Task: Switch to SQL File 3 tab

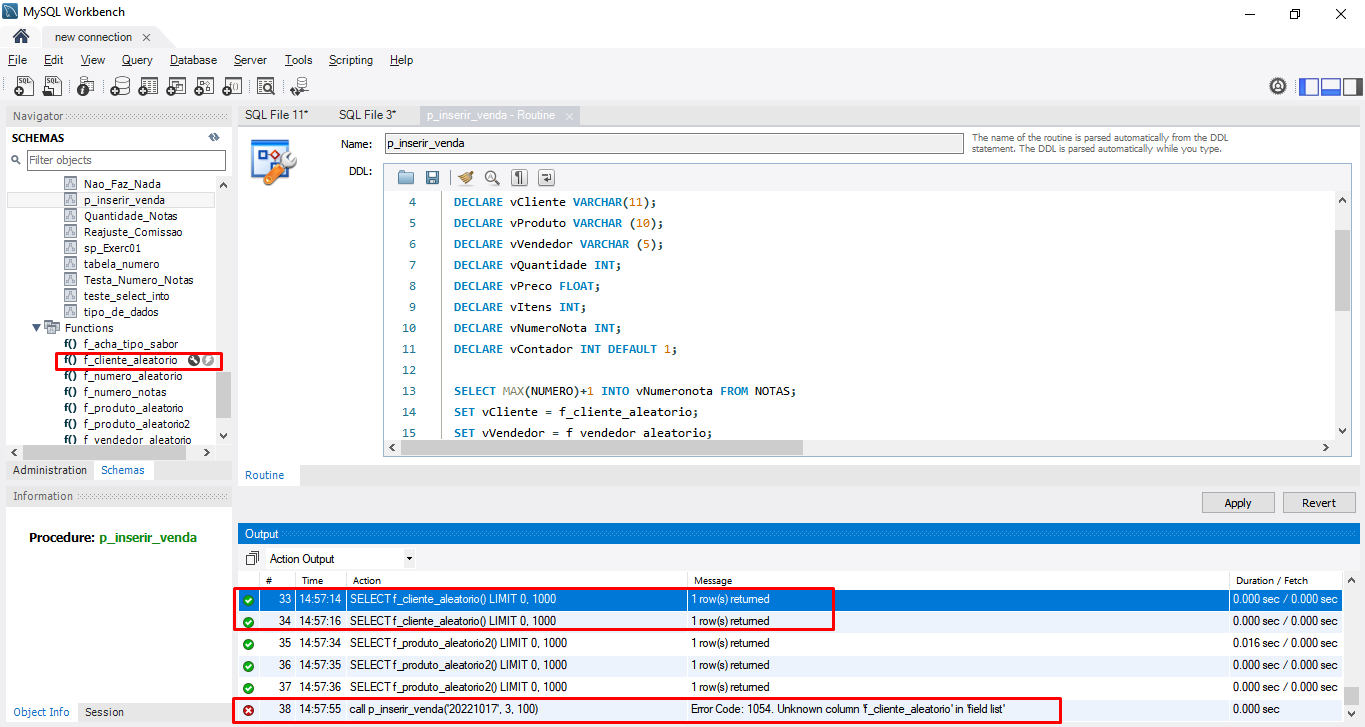Action: (367, 115)
